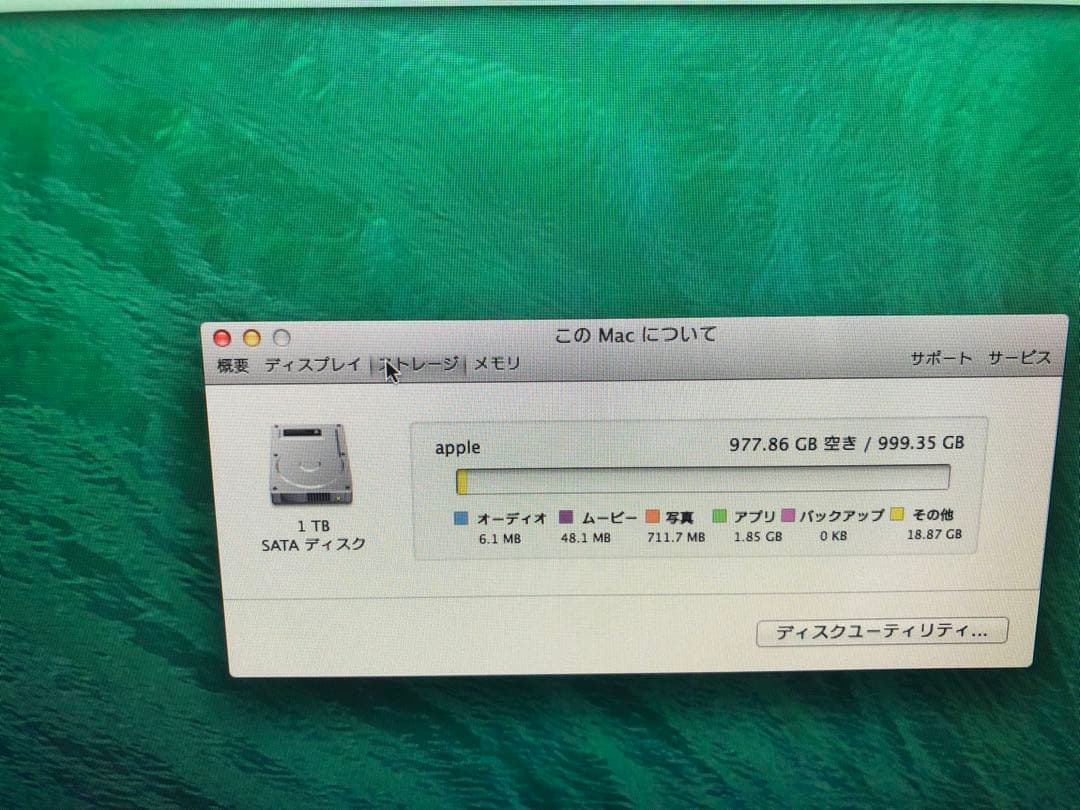Screen dimensions: 1080x810
Task: Click the この Mac について title bar
Action: (634, 335)
